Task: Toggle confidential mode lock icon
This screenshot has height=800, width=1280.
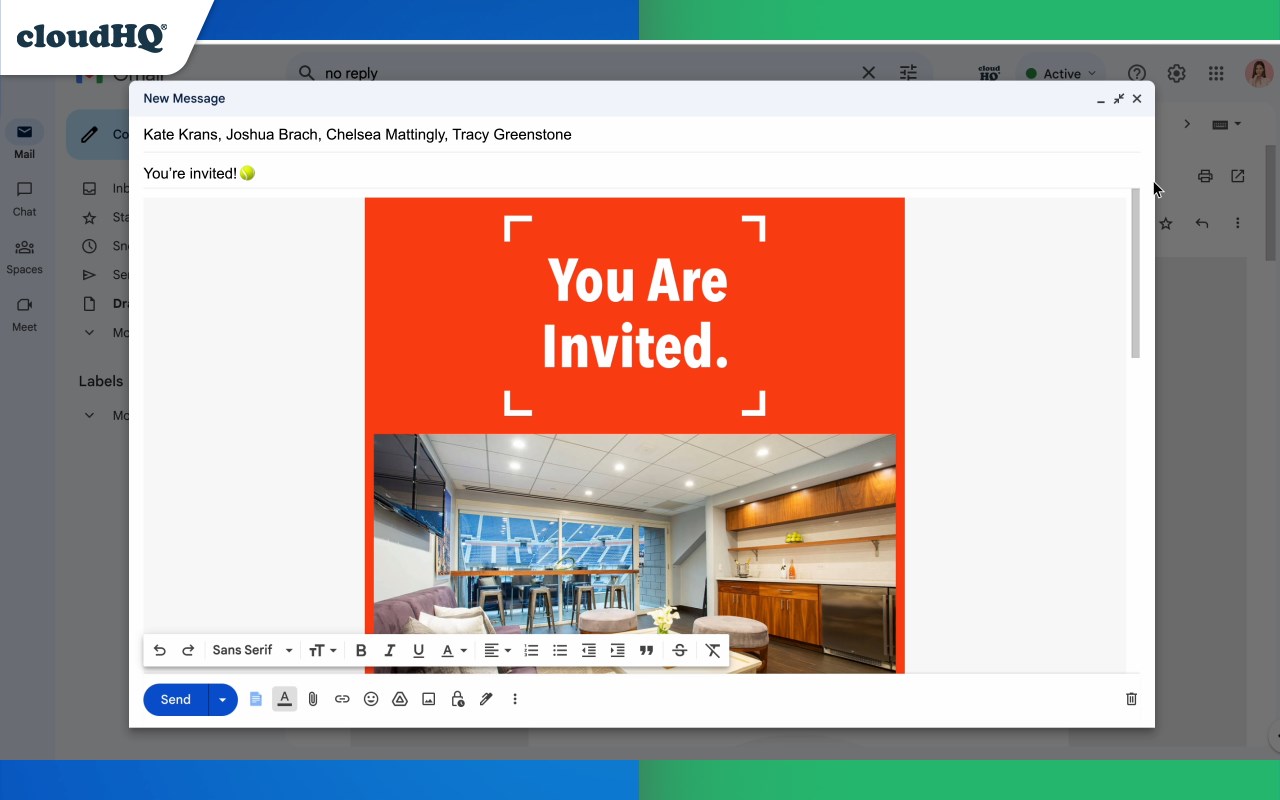Action: pyautogui.click(x=458, y=699)
